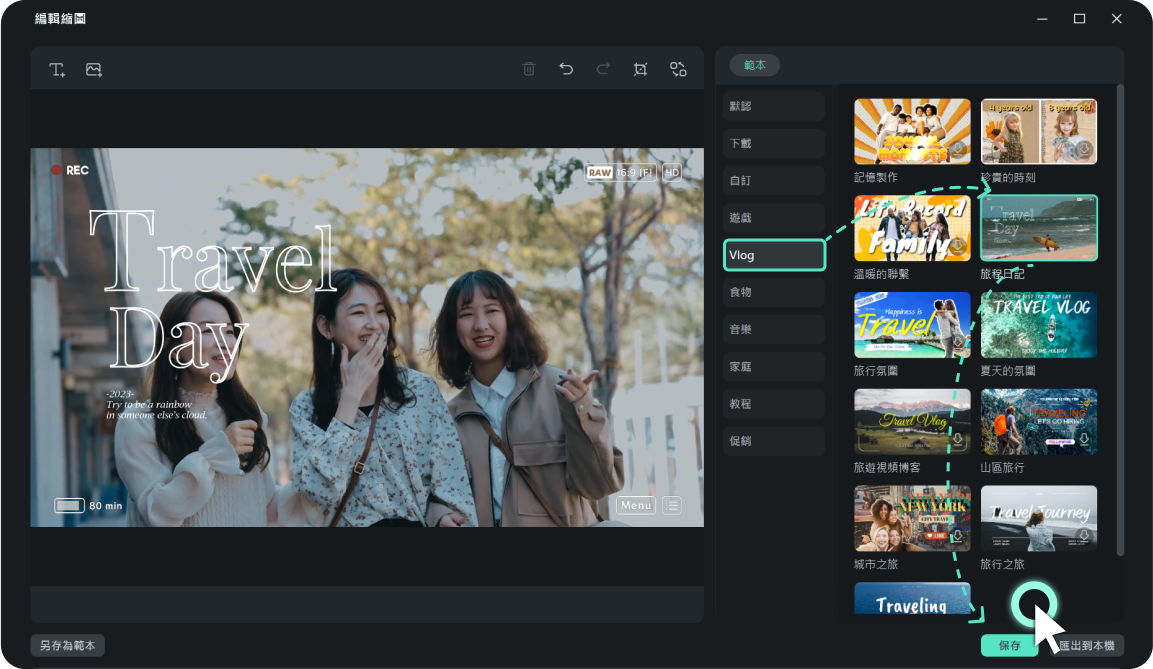
Task: Click the download icon on 山區旅行
Action: coord(1084,440)
